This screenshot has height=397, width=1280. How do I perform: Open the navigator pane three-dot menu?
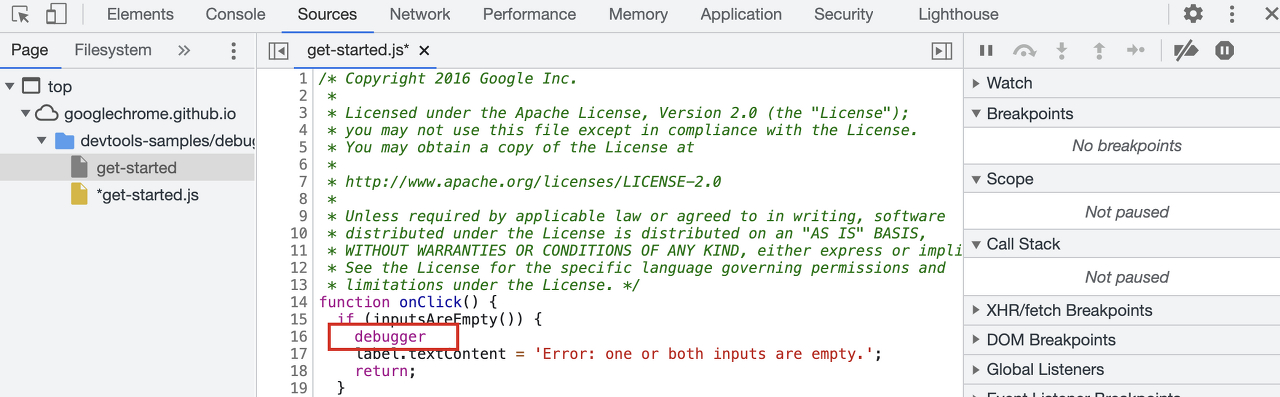(233, 51)
